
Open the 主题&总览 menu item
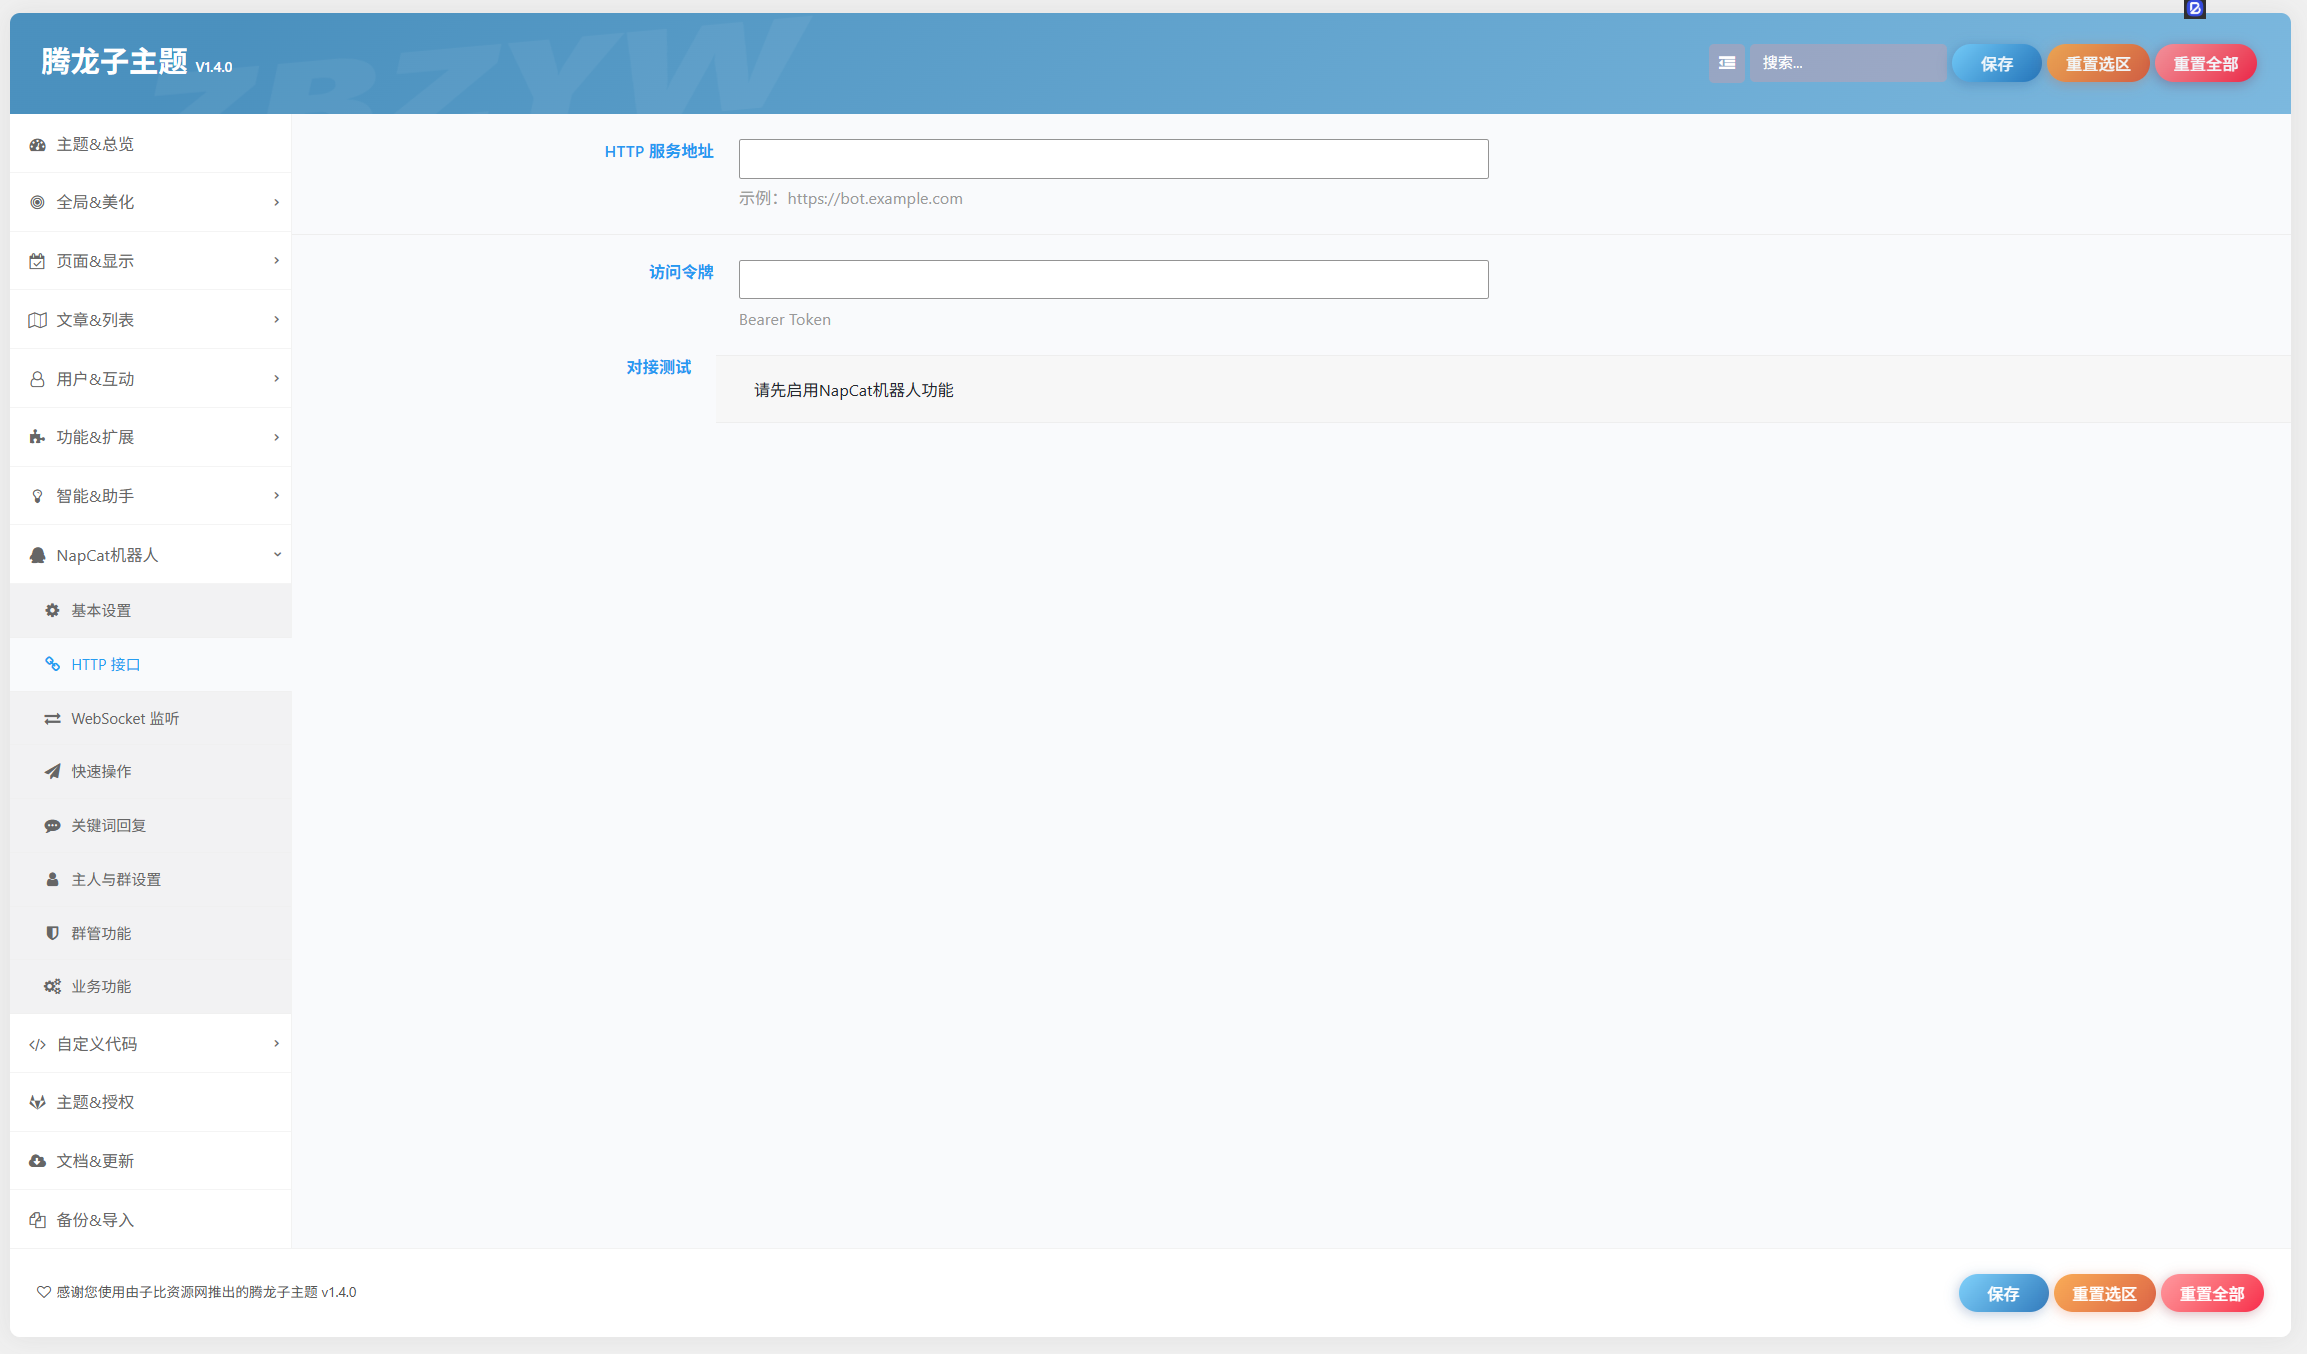coord(150,145)
